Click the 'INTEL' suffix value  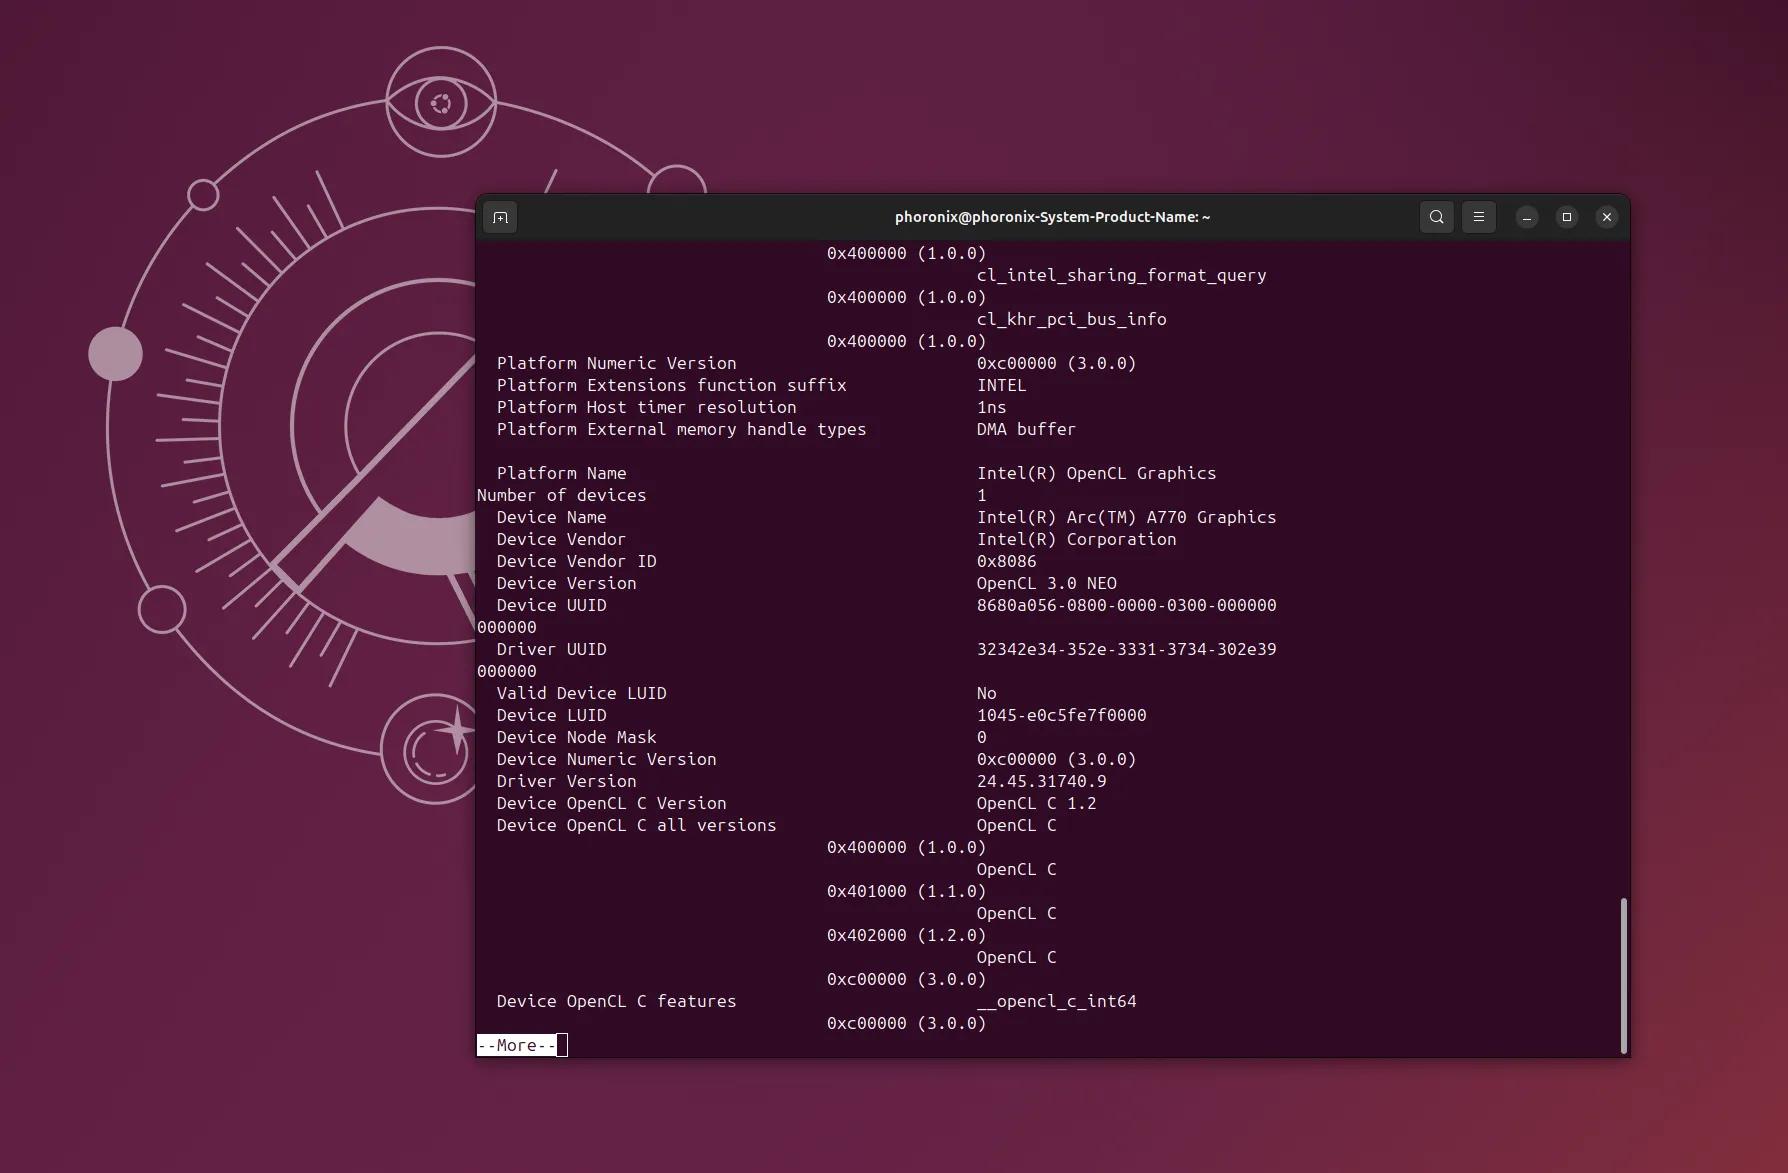1001,385
